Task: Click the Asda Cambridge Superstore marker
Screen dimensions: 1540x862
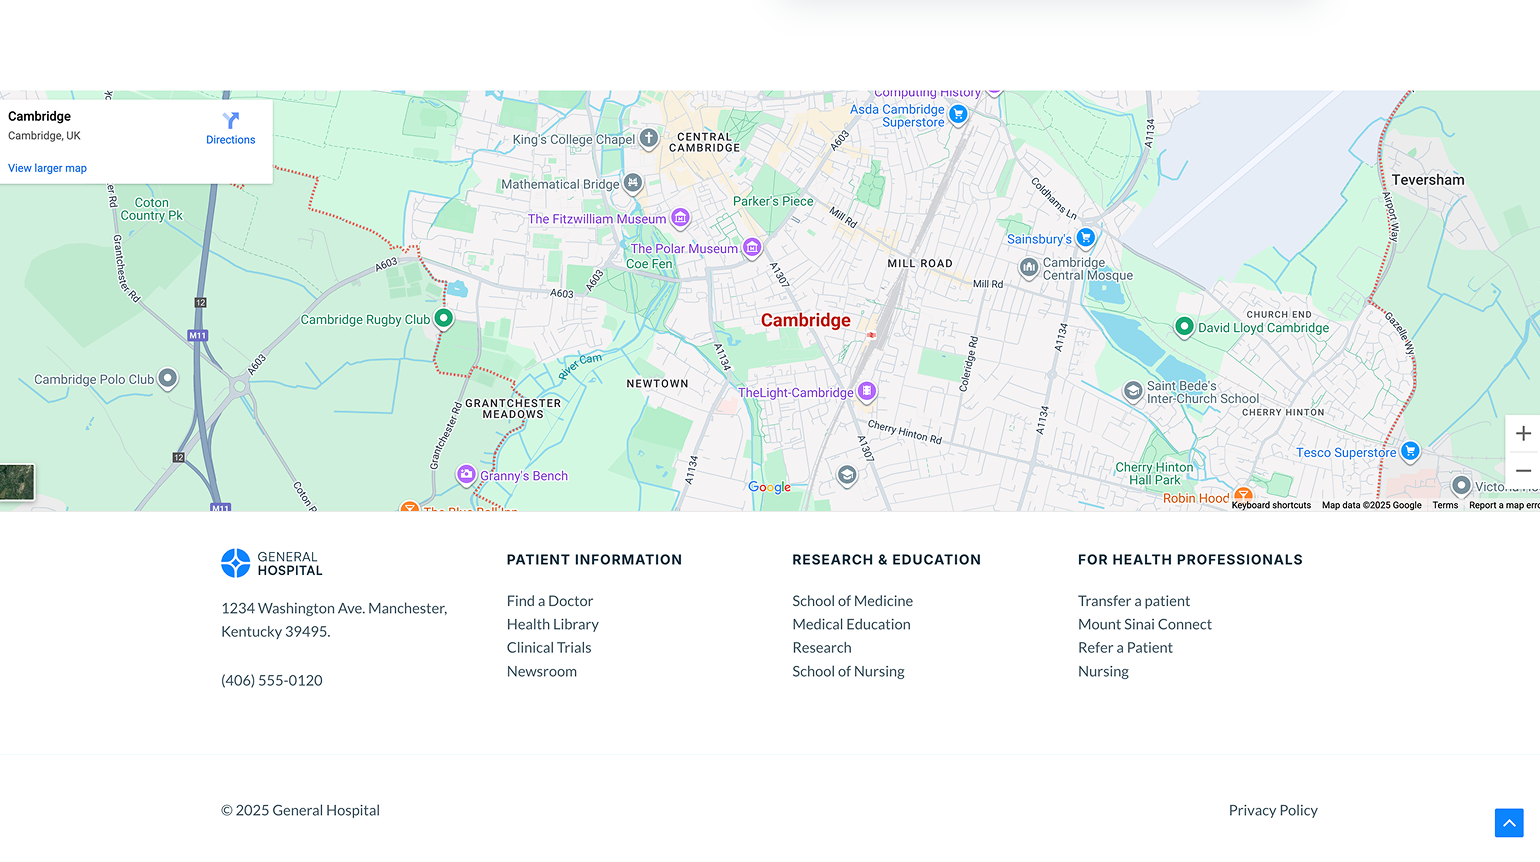Action: pos(958,115)
